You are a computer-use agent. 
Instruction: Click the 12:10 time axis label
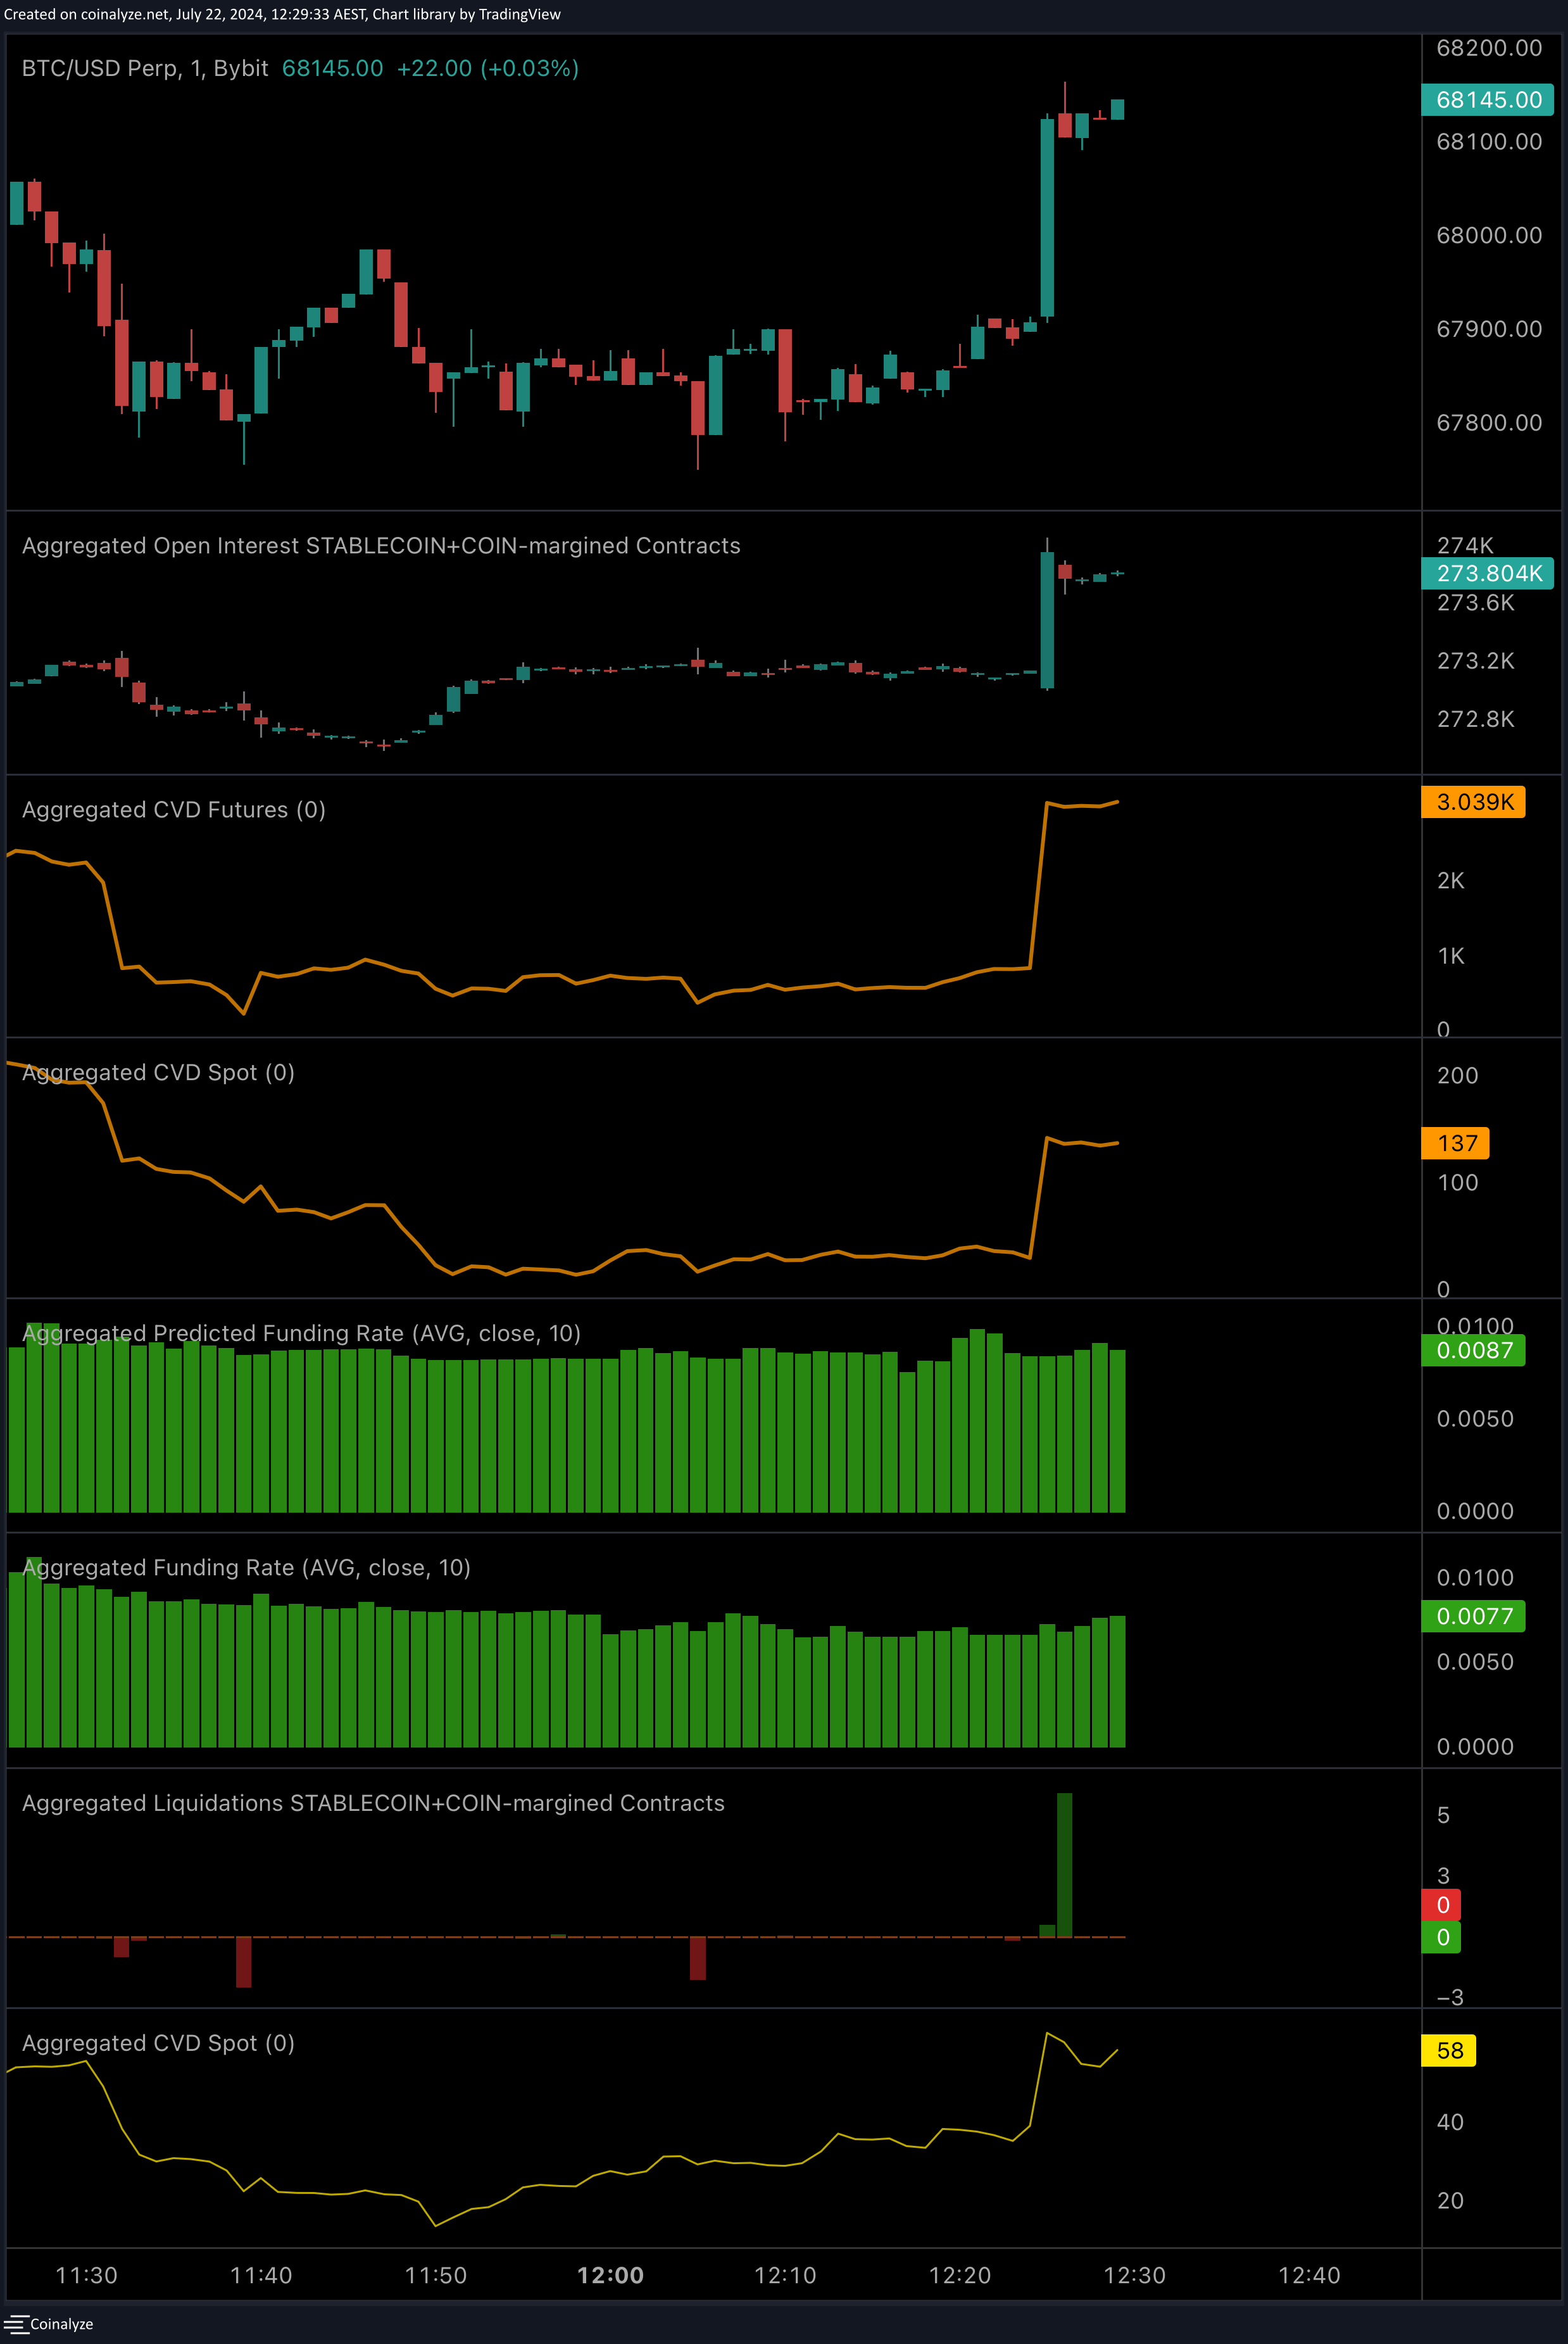(785, 2276)
